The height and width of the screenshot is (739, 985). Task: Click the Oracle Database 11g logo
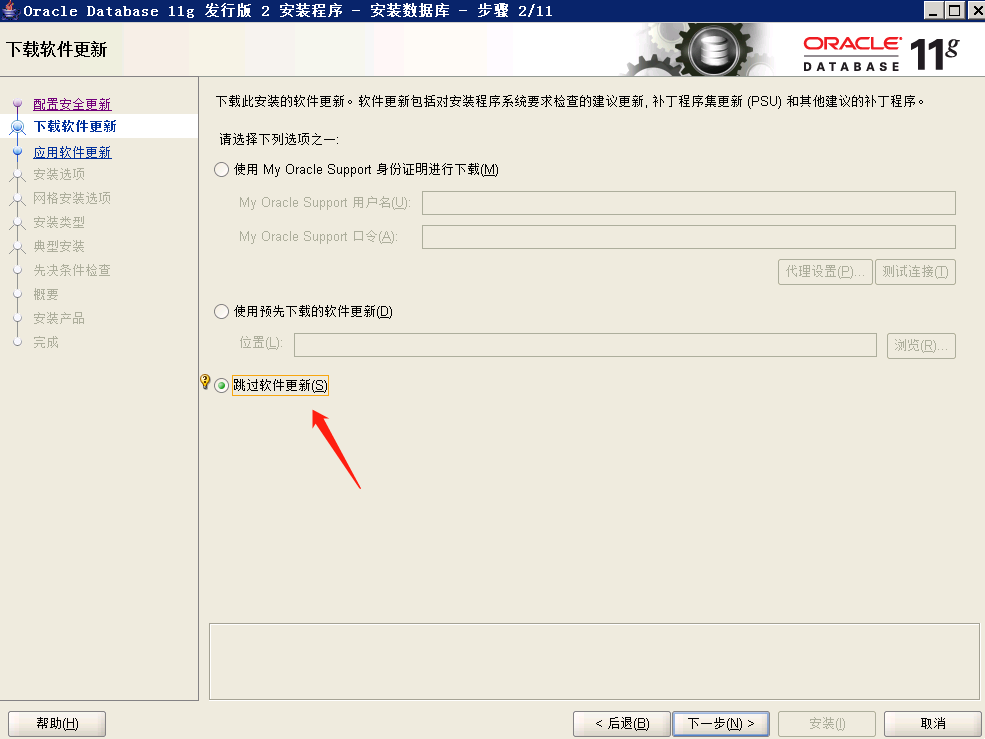click(881, 54)
